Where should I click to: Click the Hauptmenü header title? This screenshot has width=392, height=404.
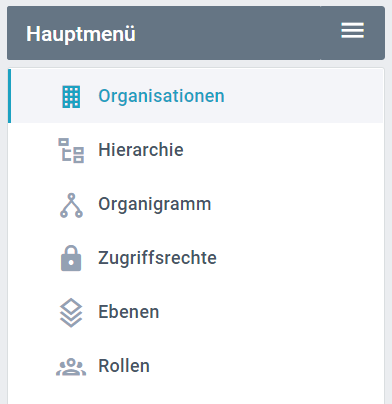pos(81,34)
